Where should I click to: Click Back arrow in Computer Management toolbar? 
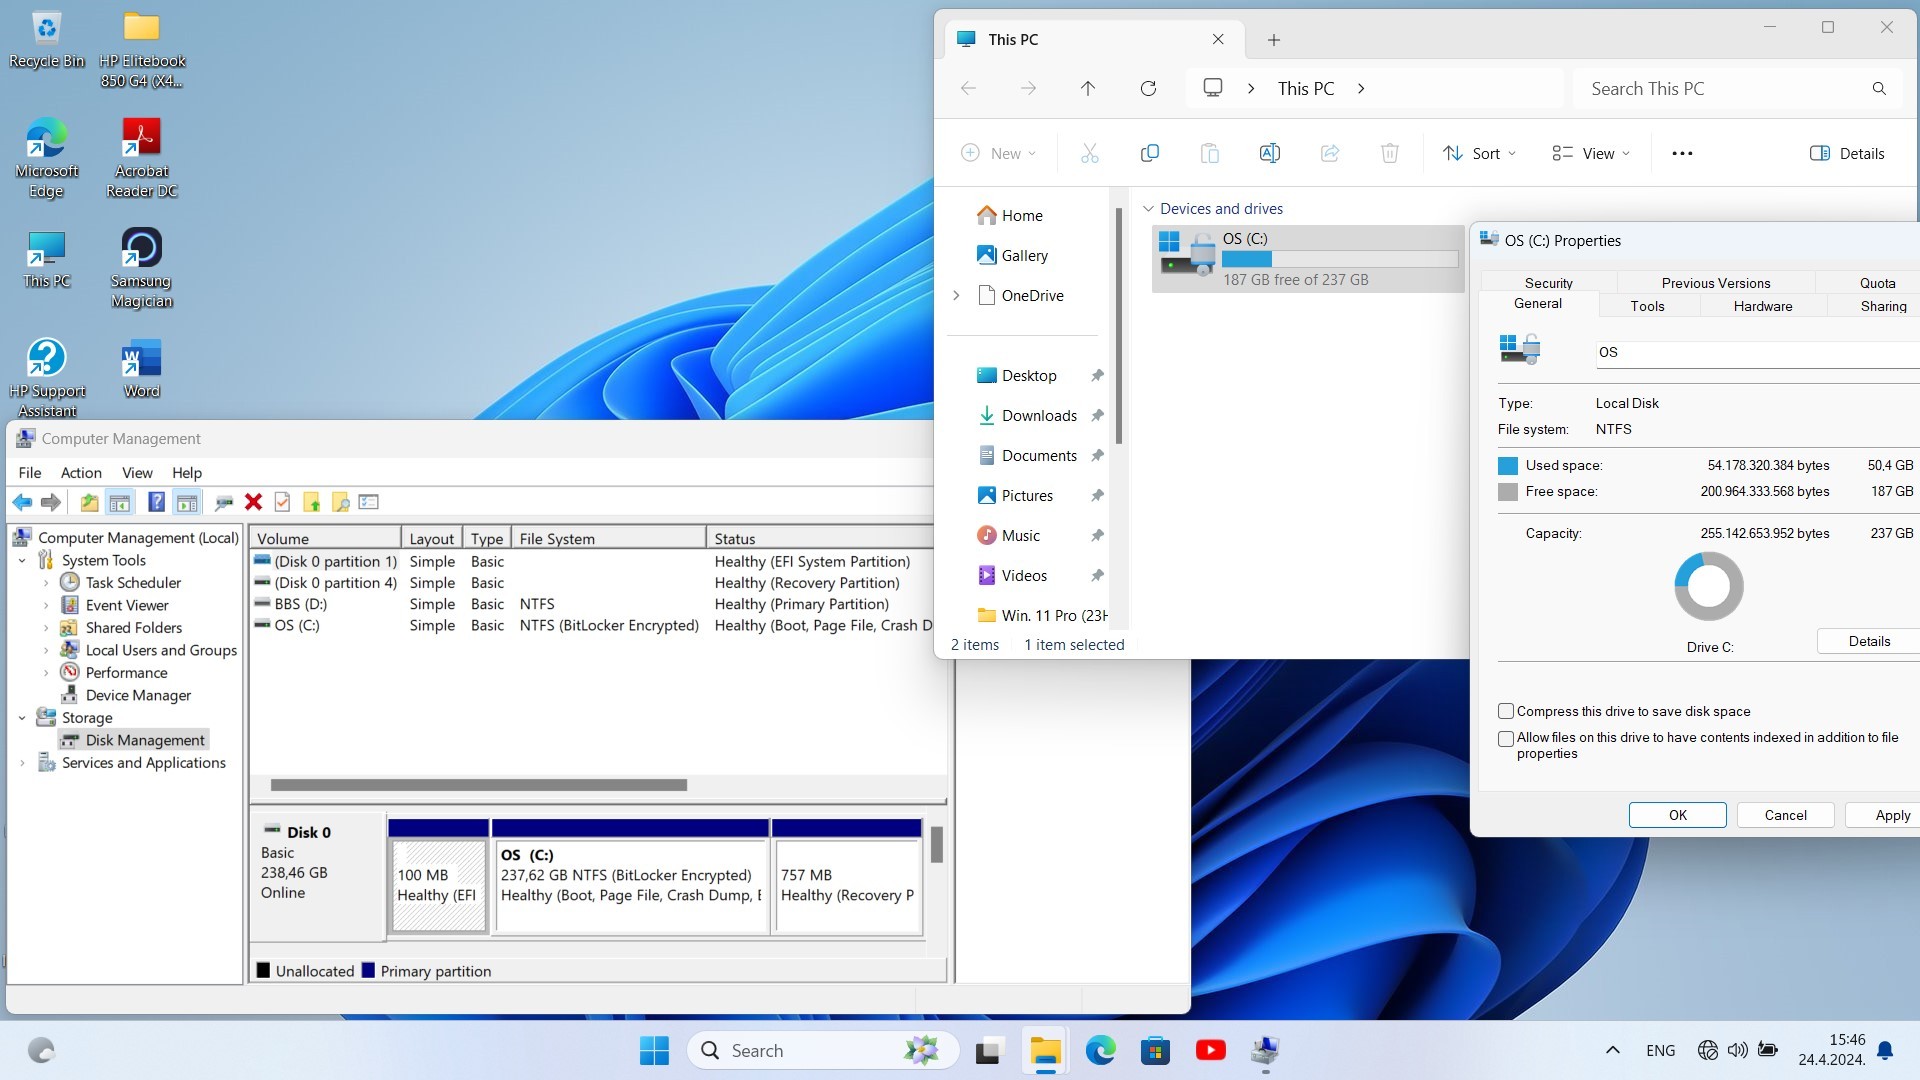click(22, 502)
